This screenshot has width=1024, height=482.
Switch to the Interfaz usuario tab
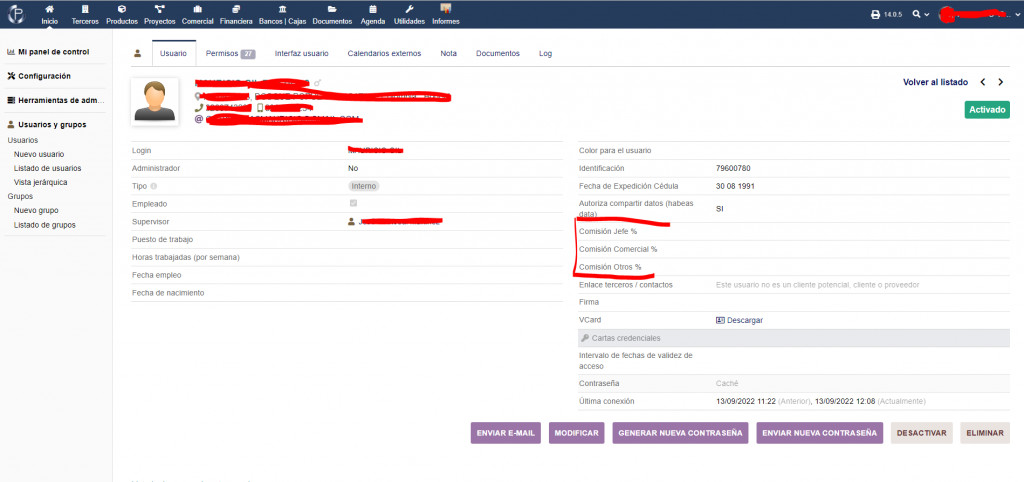(302, 54)
